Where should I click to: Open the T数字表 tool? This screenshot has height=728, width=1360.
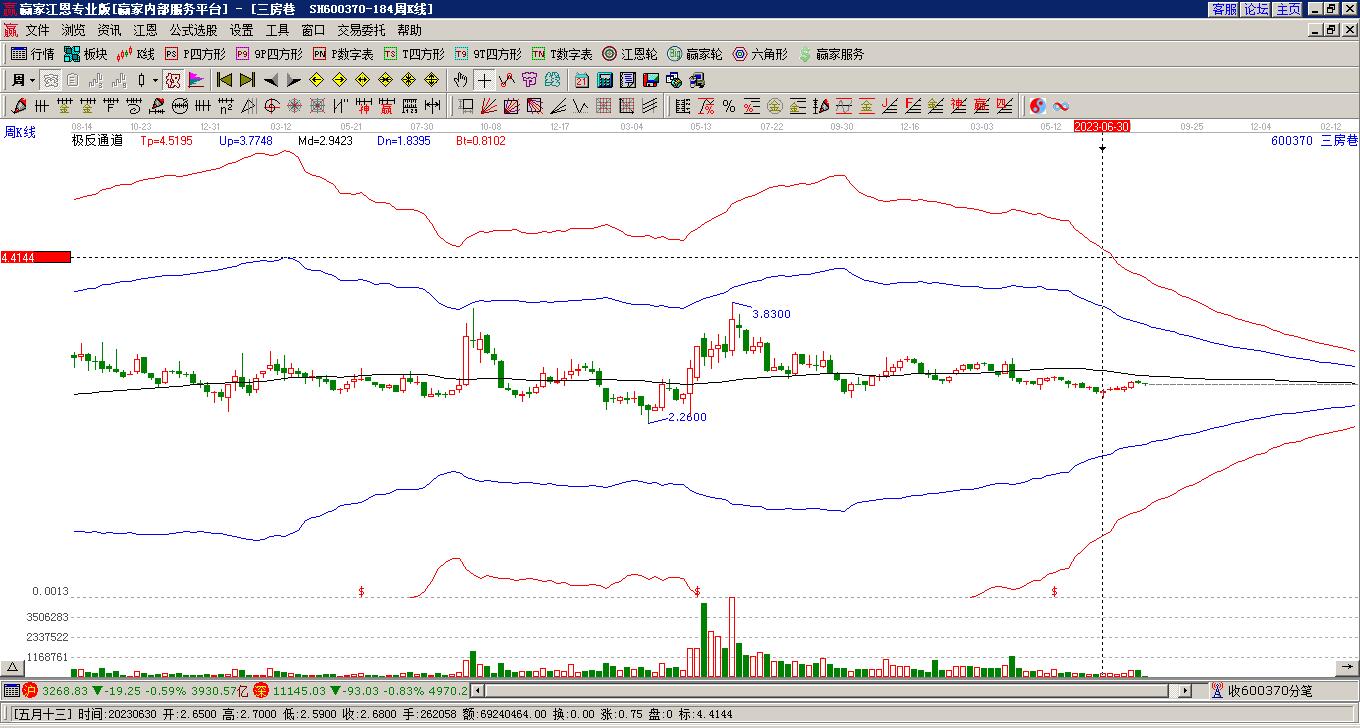coord(562,54)
